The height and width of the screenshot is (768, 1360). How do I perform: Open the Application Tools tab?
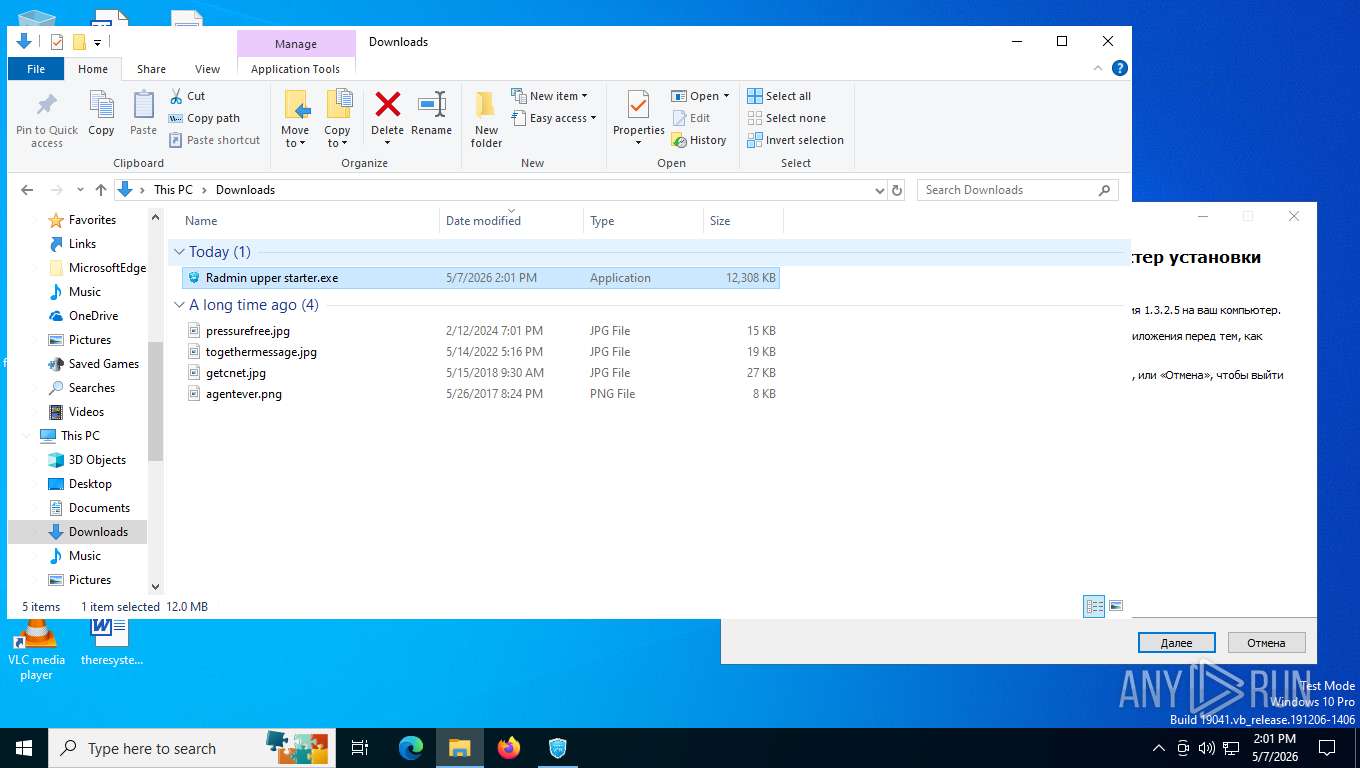[x=296, y=69]
